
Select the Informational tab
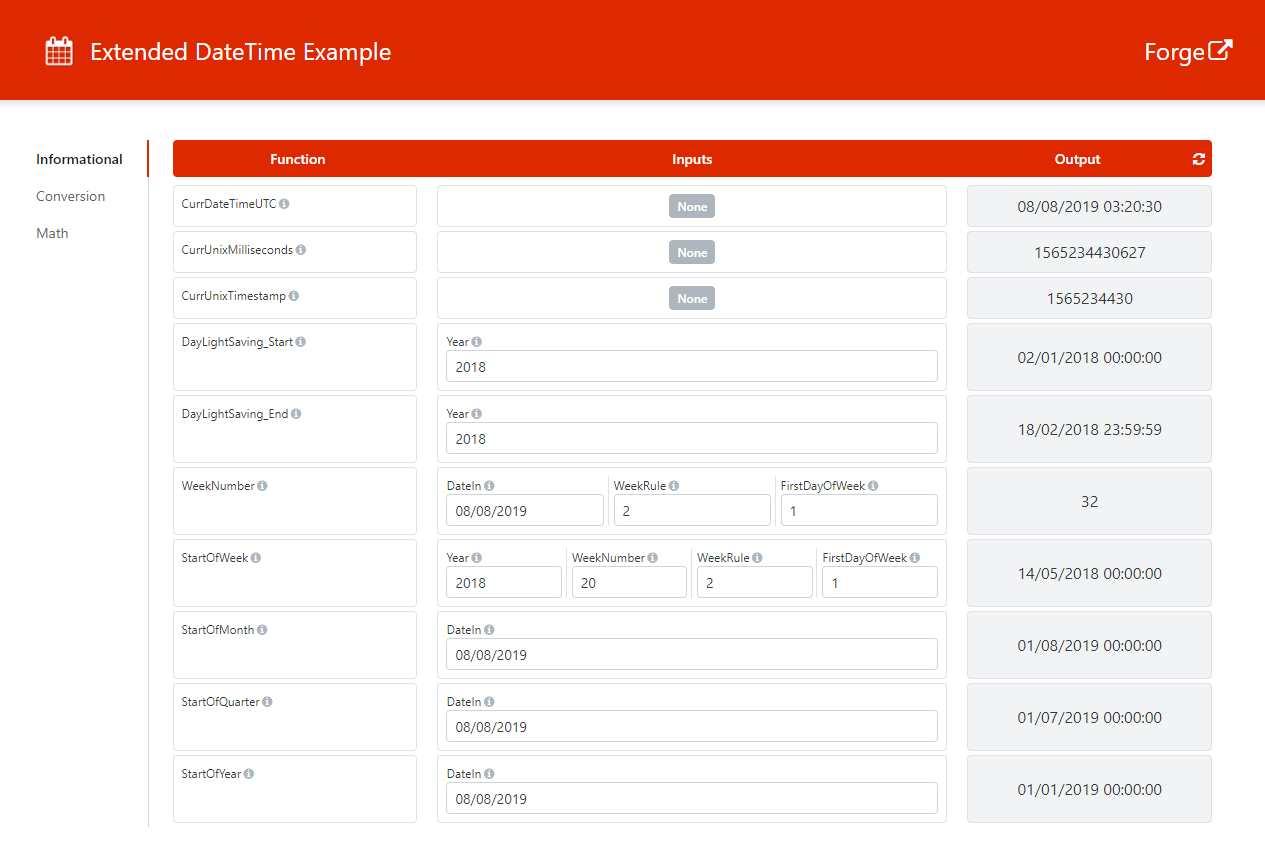(x=79, y=159)
